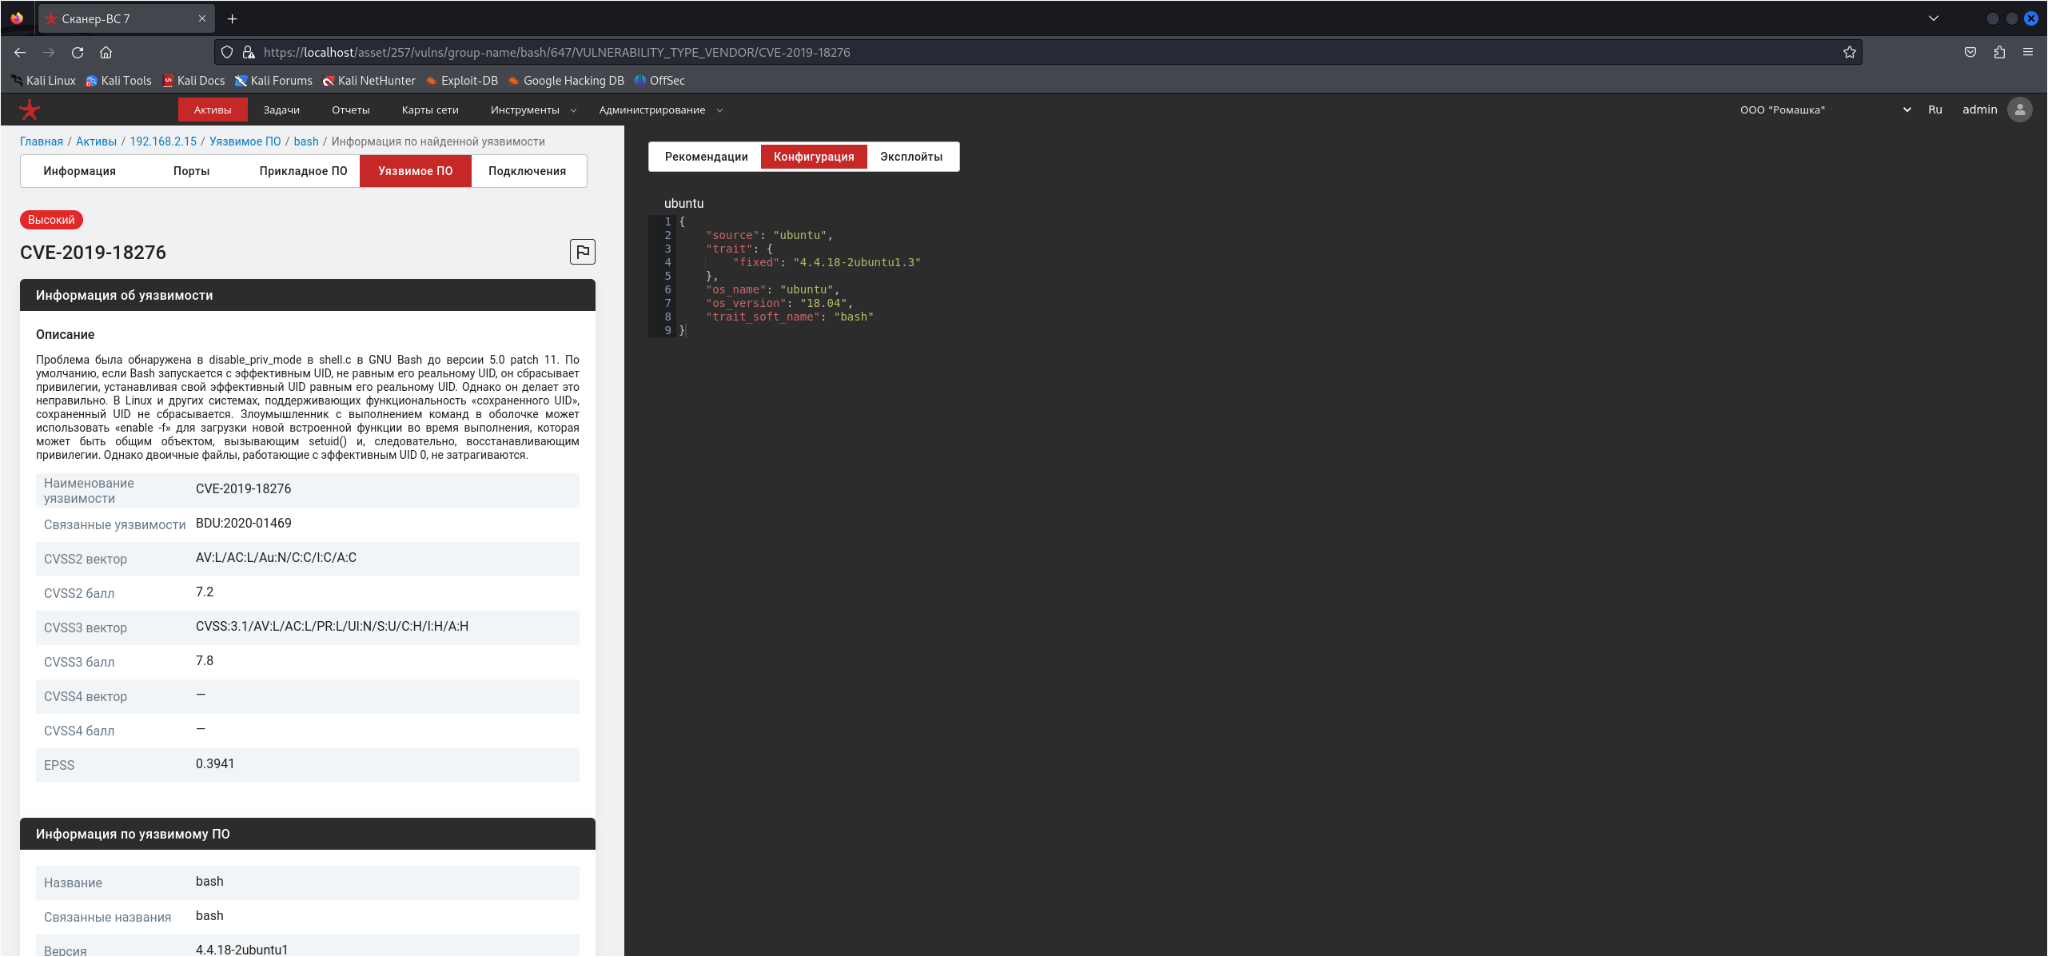
Task: Click the browser forward arrow
Action: (x=48, y=52)
